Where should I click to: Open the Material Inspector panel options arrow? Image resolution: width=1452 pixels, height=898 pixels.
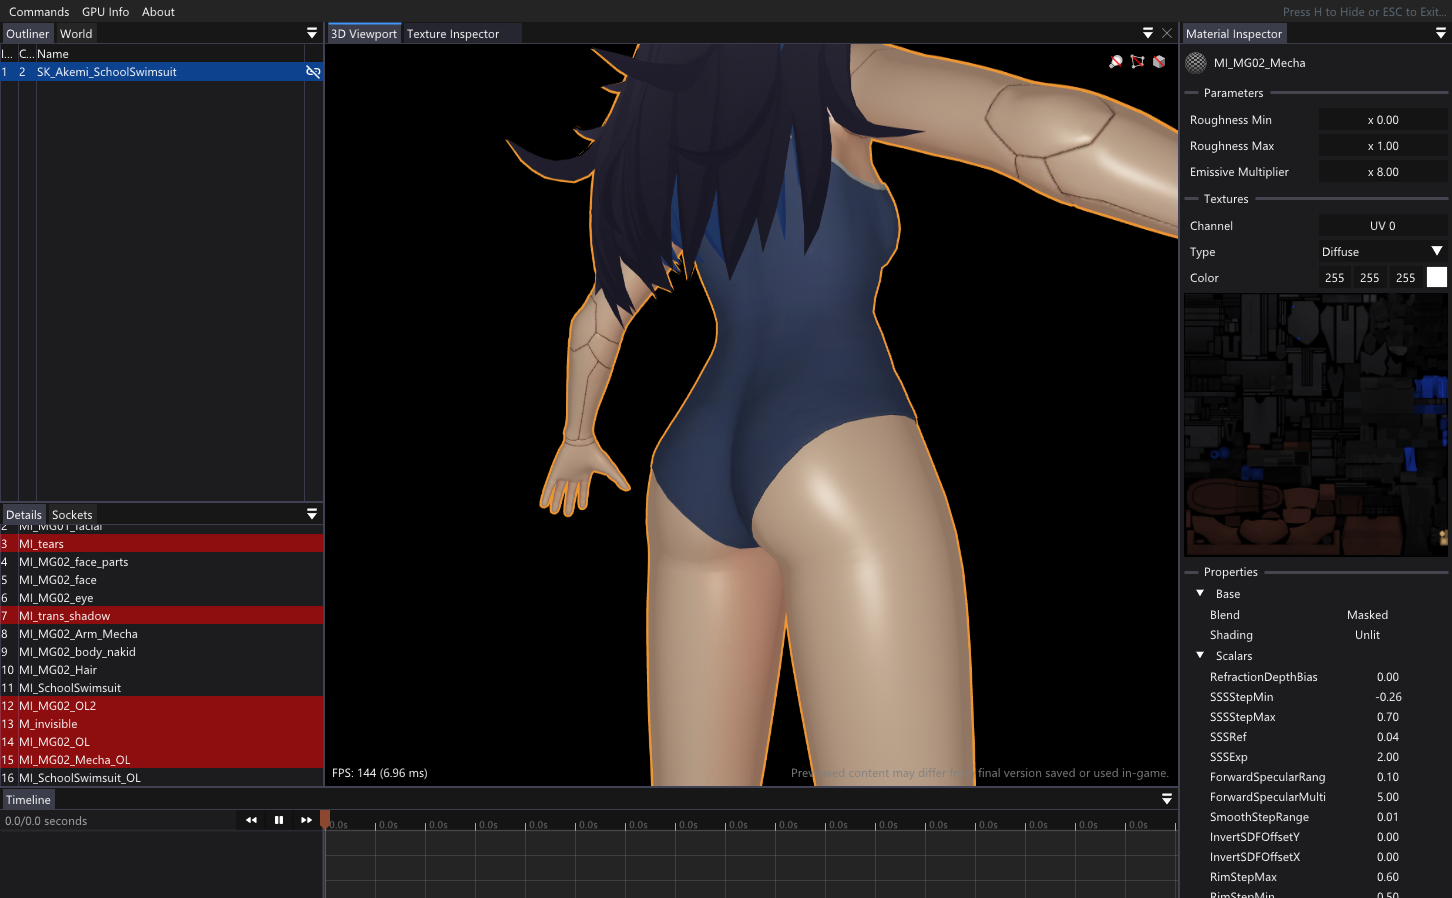click(1440, 33)
